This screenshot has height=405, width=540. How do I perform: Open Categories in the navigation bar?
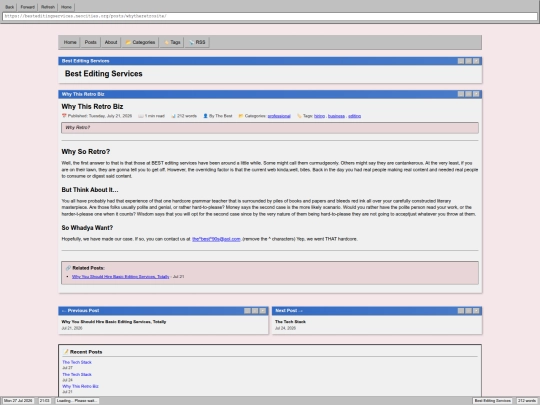click(140, 42)
